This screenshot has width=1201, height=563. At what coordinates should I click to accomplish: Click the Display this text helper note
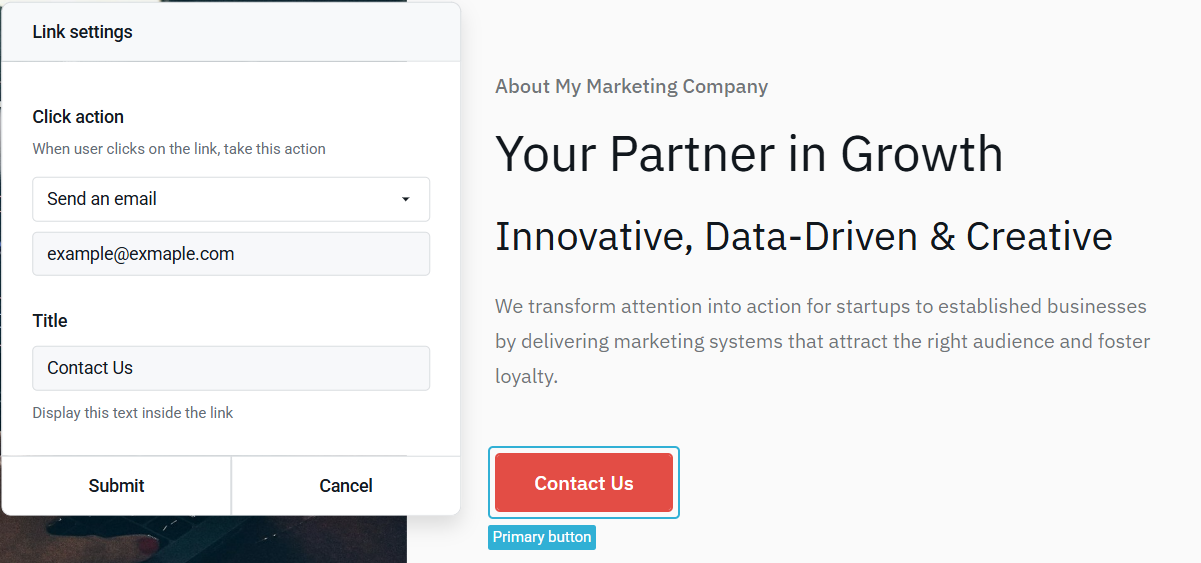133,413
